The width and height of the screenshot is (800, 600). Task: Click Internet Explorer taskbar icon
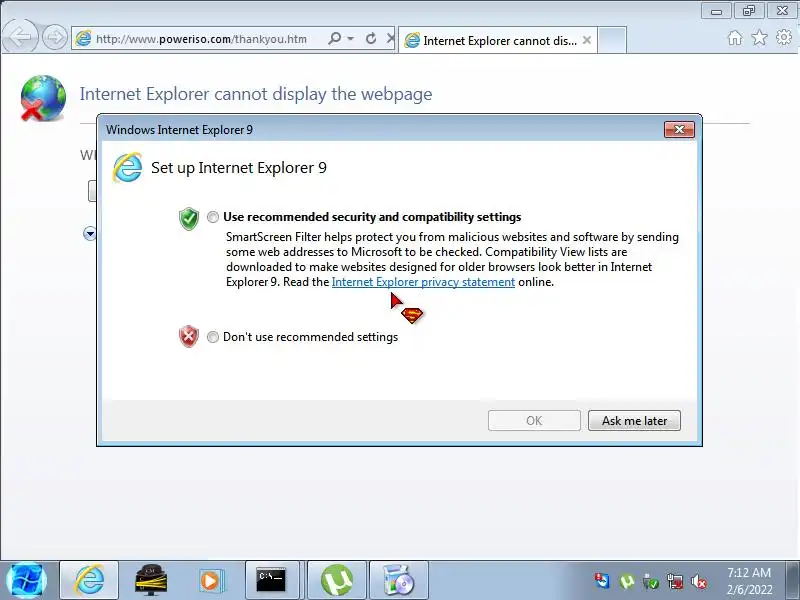click(89, 580)
